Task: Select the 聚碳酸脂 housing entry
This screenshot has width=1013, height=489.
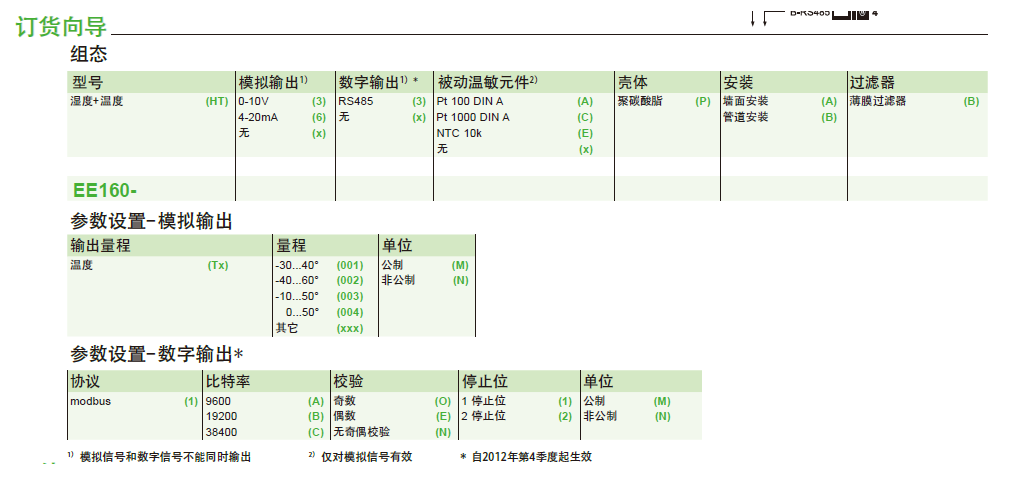Action: coord(640,101)
